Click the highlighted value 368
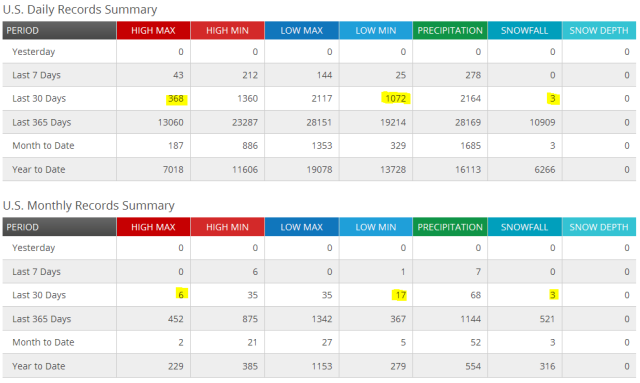The height and width of the screenshot is (383, 640). (176, 99)
